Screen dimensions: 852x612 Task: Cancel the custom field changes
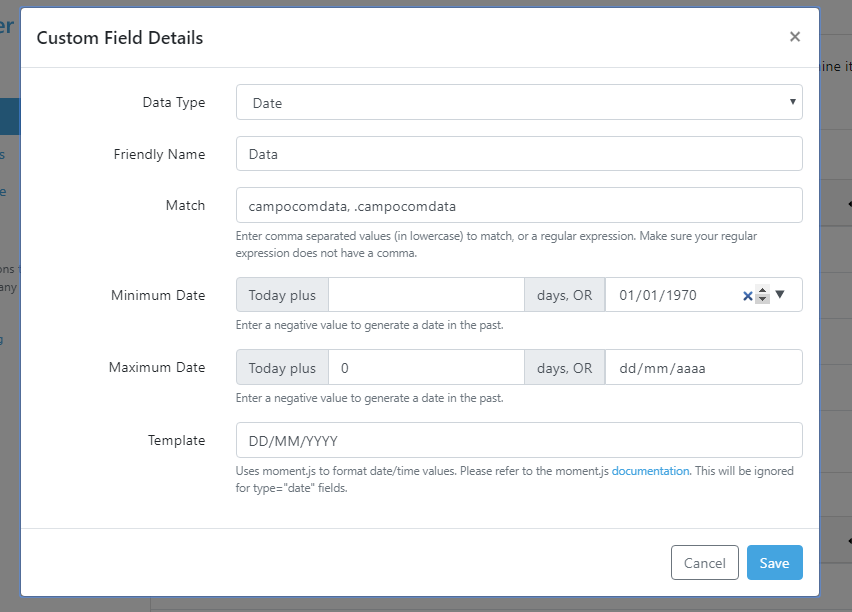tap(705, 563)
